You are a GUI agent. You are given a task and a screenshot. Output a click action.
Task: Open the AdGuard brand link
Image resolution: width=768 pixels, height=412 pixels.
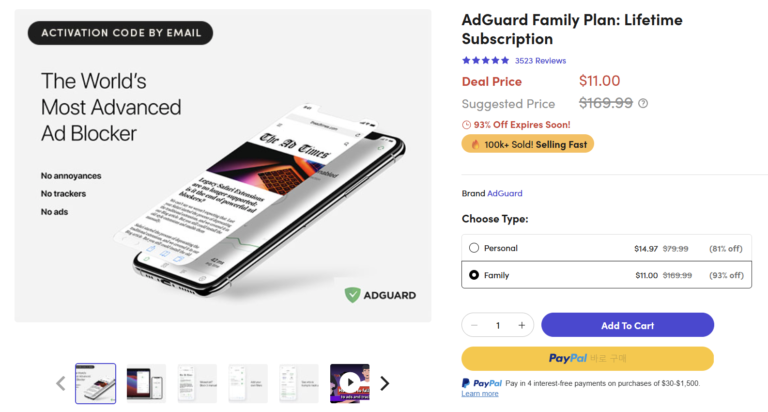(504, 193)
